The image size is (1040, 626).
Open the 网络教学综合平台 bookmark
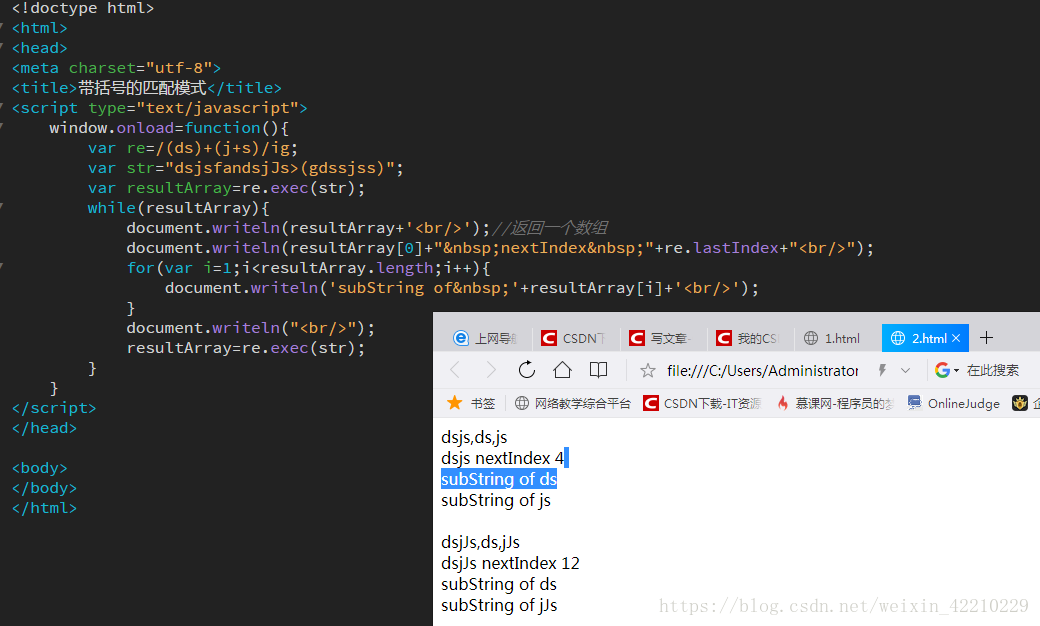click(x=573, y=403)
